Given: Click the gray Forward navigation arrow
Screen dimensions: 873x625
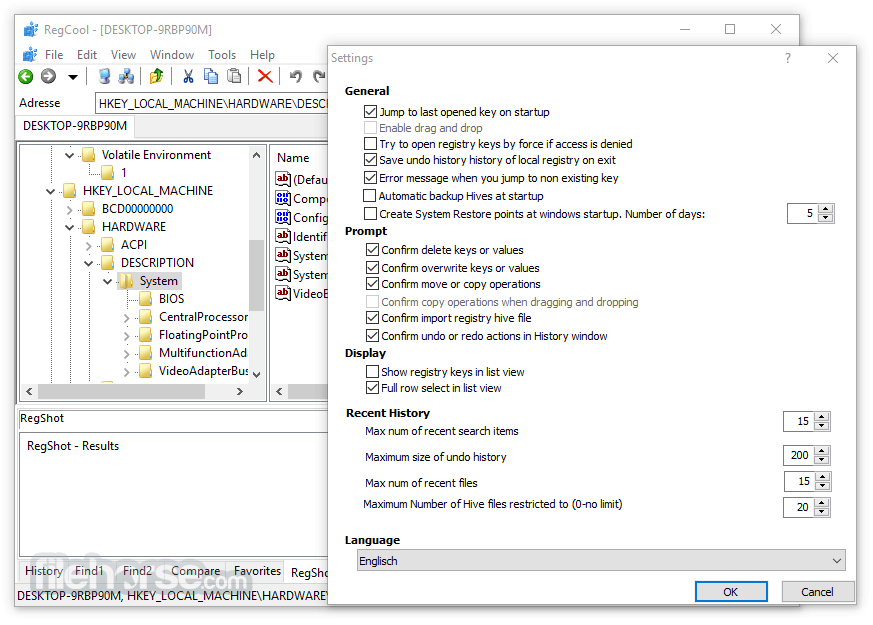Looking at the screenshot, I should (49, 76).
